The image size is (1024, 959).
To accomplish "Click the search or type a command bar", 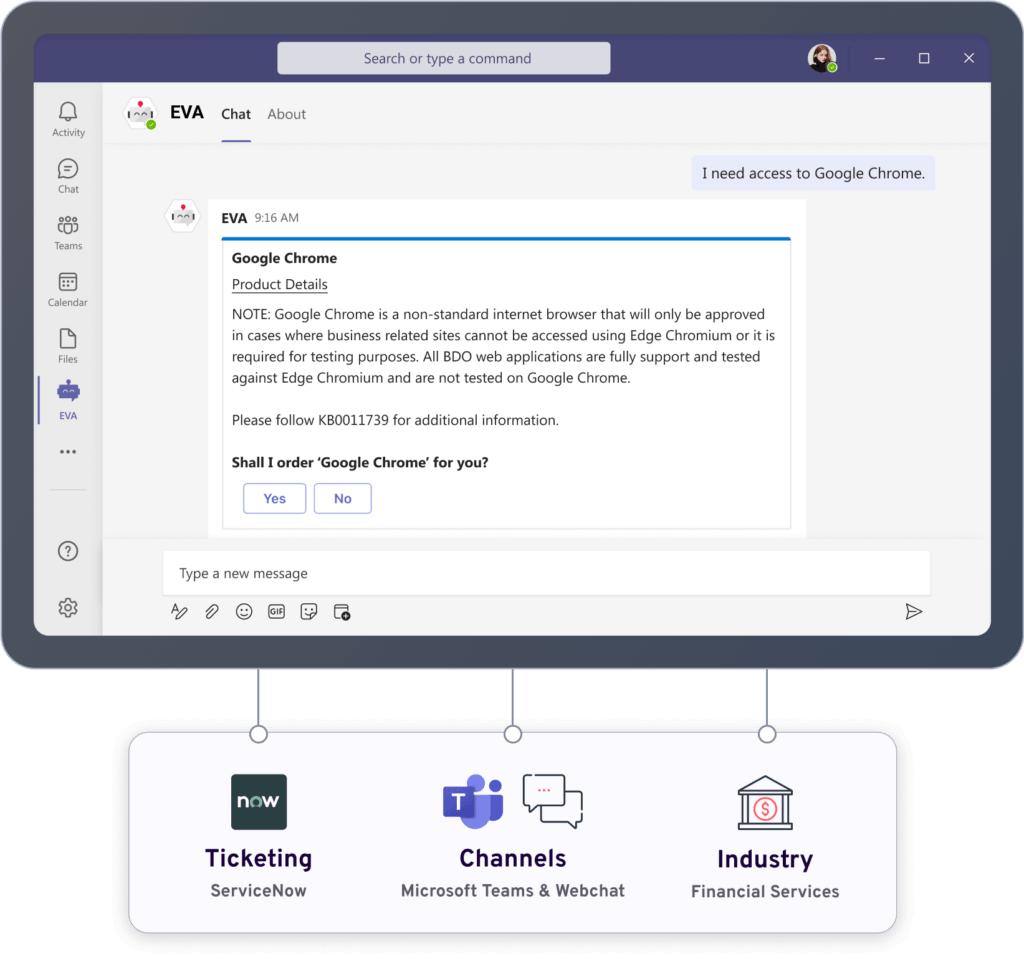I will [443, 58].
